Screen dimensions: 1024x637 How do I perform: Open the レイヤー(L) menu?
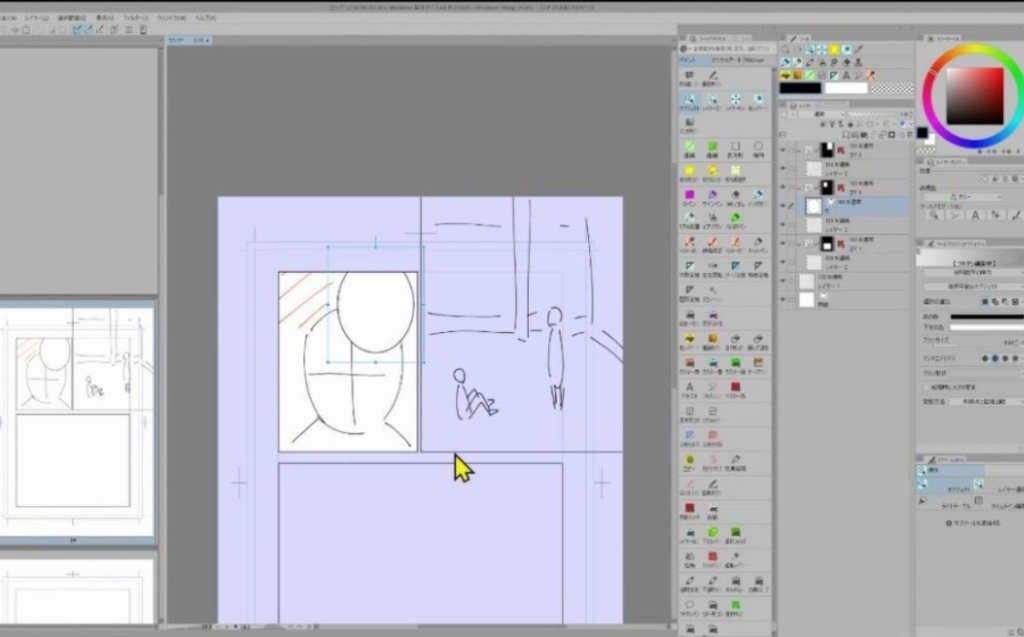click(x=37, y=18)
